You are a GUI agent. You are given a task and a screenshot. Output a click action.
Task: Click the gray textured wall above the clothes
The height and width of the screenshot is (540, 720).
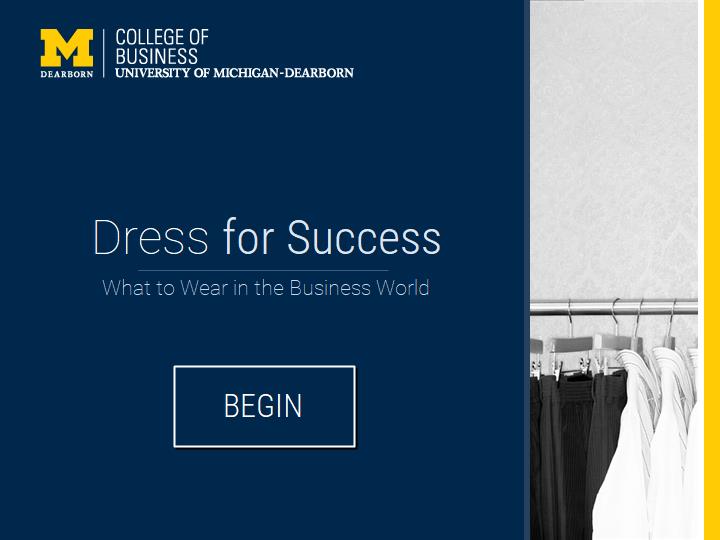coord(612,150)
